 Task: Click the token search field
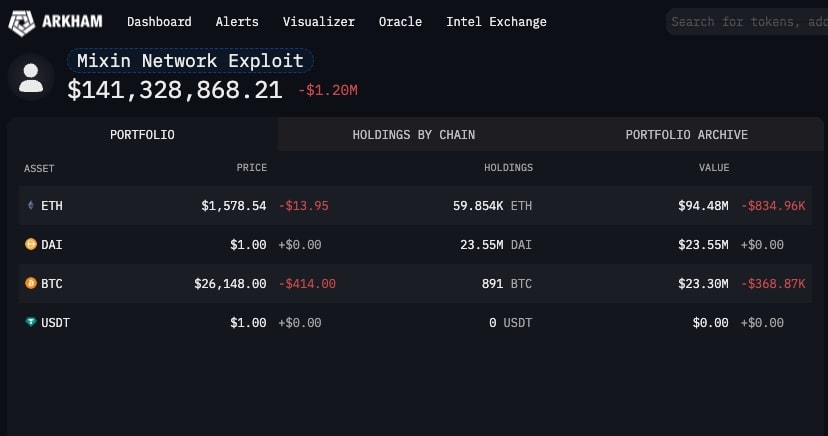(748, 21)
